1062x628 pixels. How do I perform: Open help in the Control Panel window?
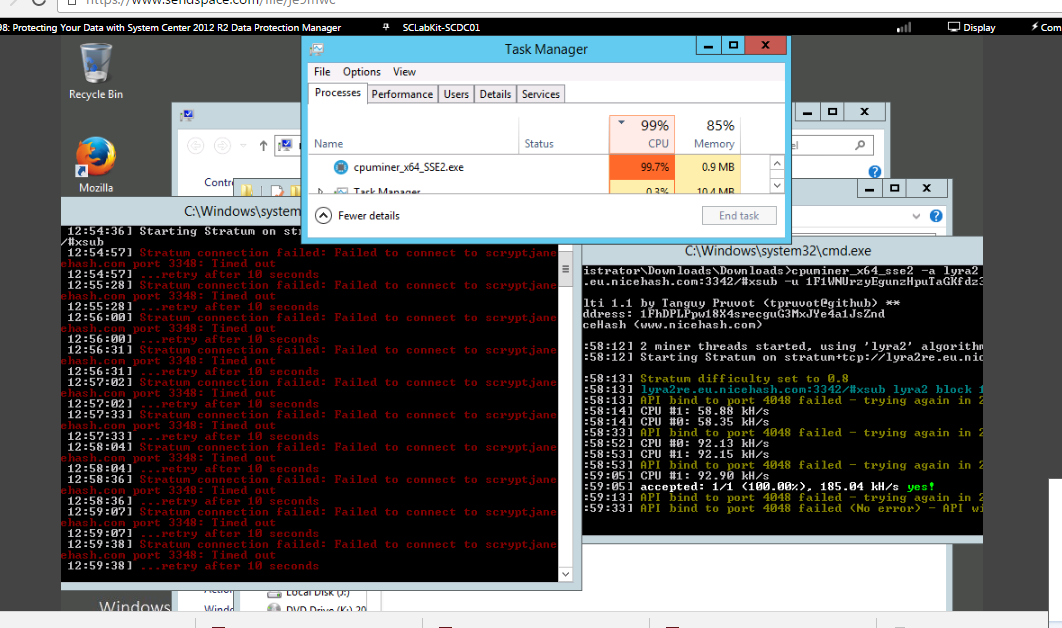tap(875, 171)
